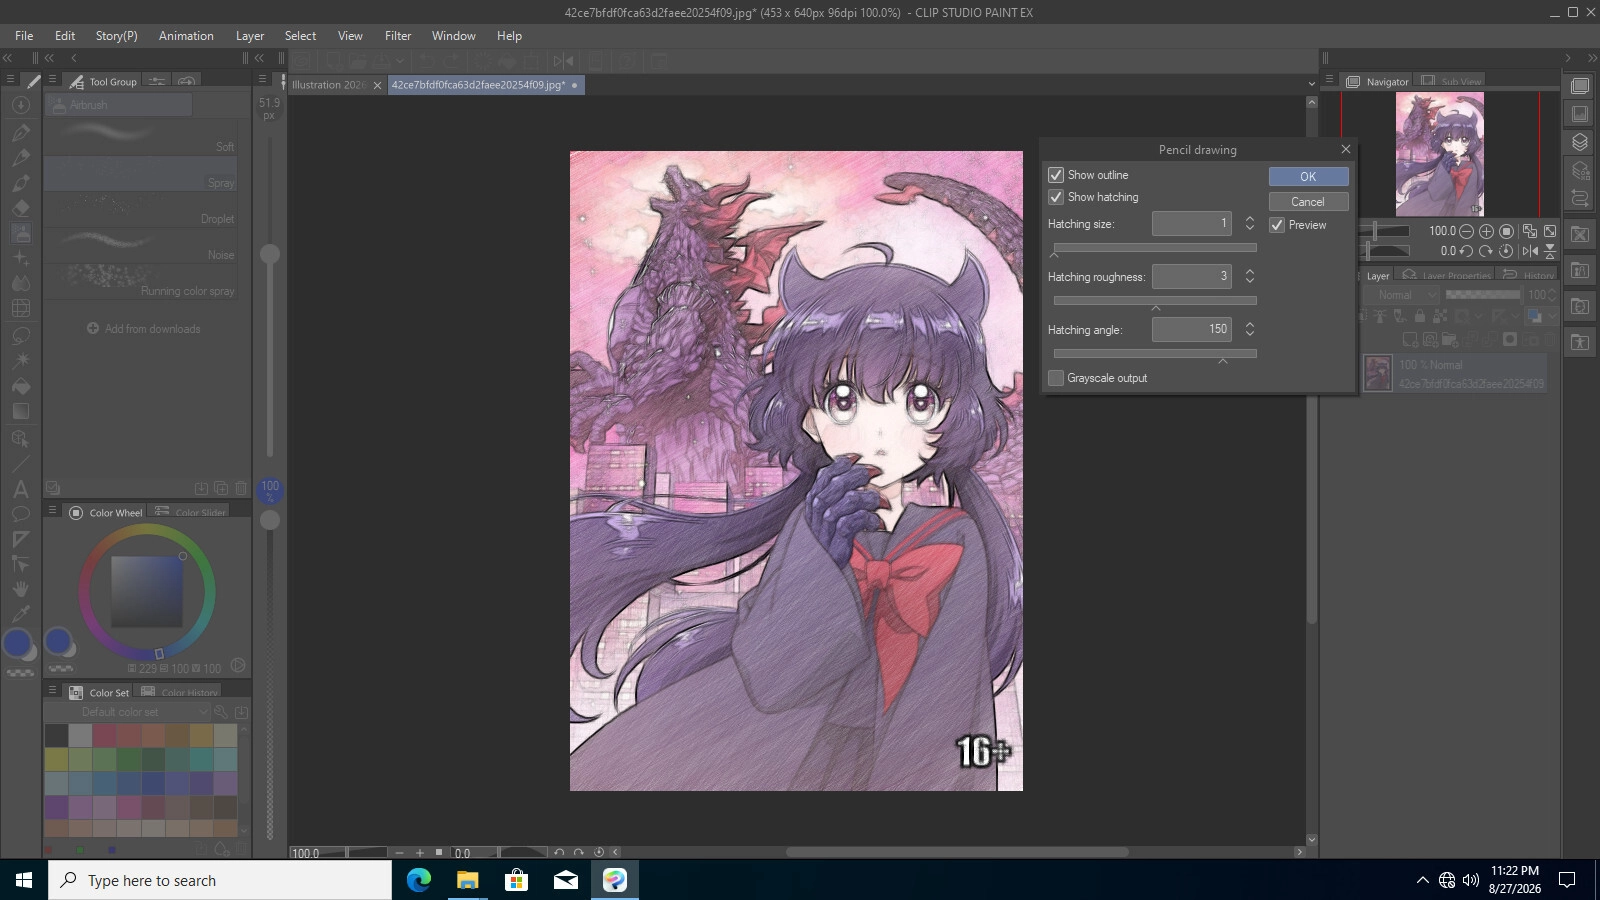Open the Navigator panel menu
This screenshot has width=1600, height=900.
click(1330, 80)
